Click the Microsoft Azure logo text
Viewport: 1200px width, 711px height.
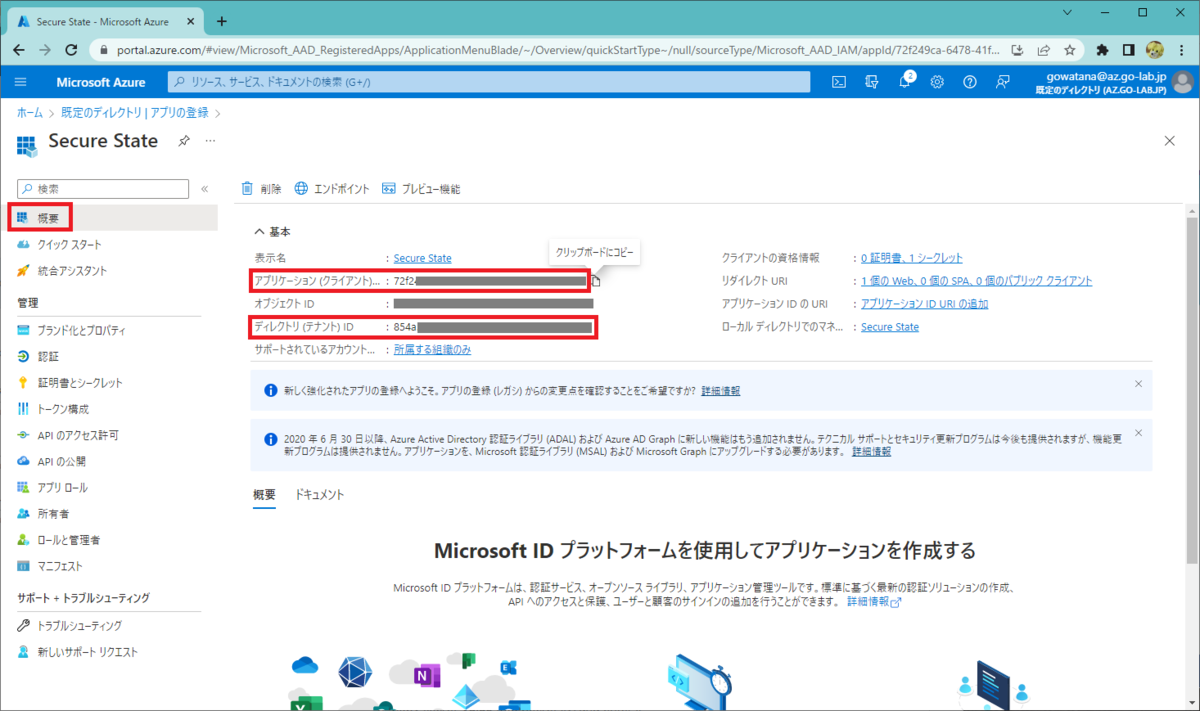[100, 82]
